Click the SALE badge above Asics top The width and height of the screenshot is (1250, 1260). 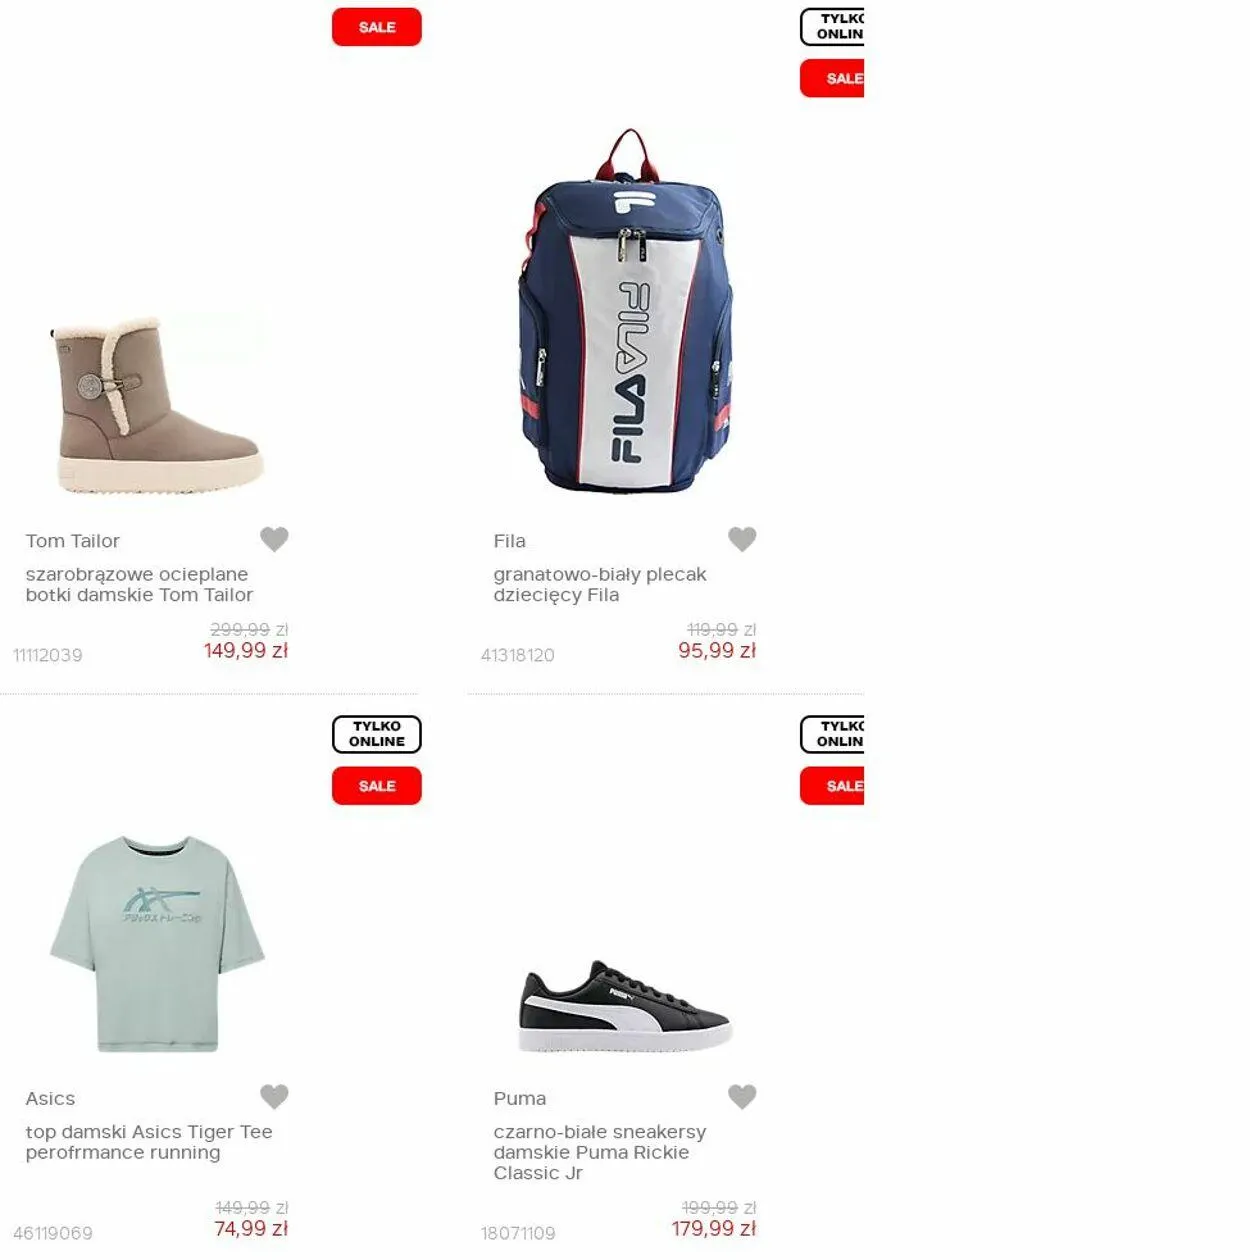pos(377,786)
